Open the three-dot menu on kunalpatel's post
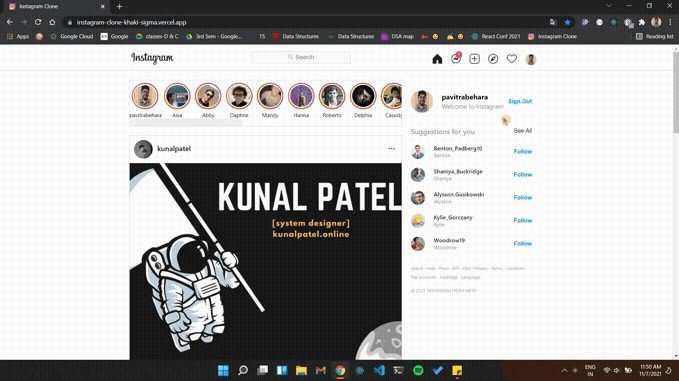 pos(391,149)
